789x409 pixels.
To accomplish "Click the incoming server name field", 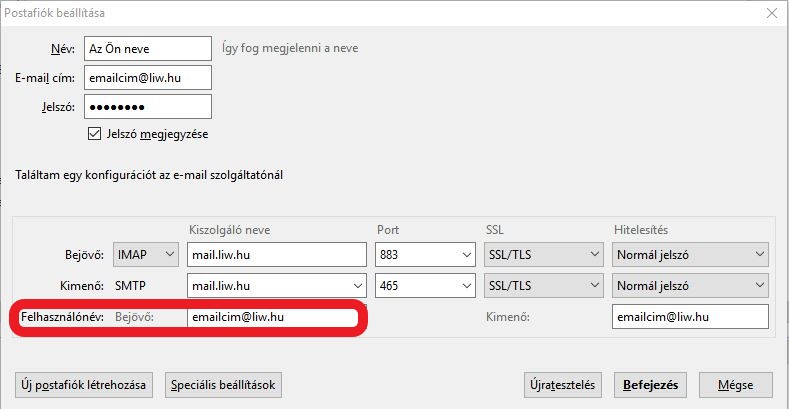I will pos(277,255).
